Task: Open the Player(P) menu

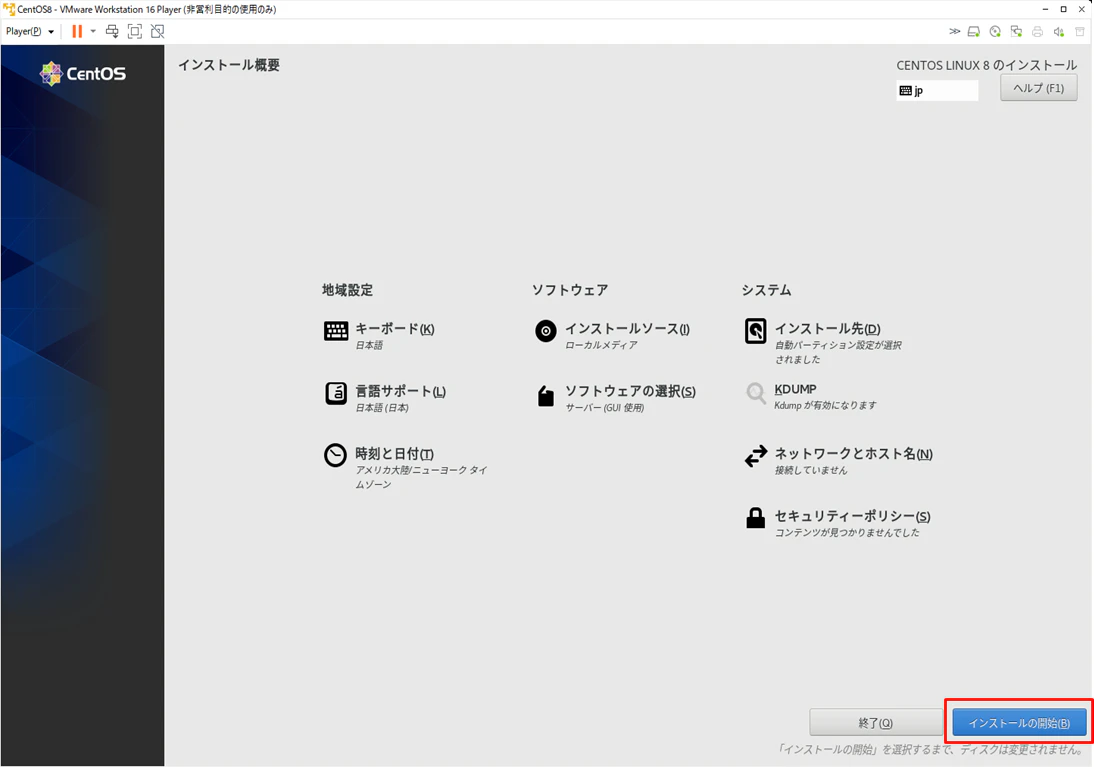Action: [x=29, y=31]
